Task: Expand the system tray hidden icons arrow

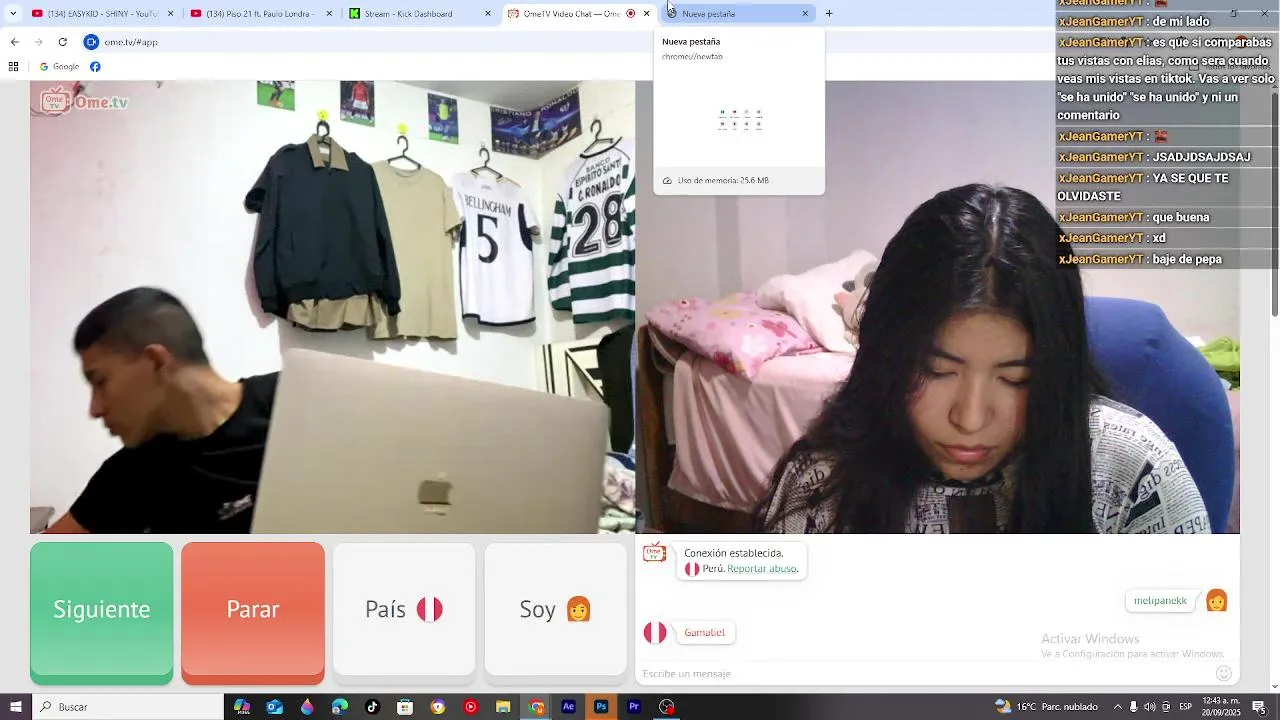Action: [1118, 707]
